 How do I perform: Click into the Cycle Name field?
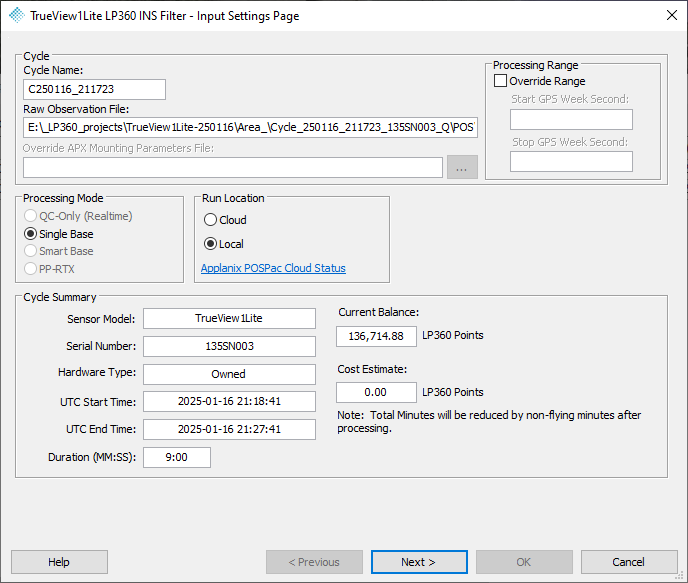tap(94, 89)
